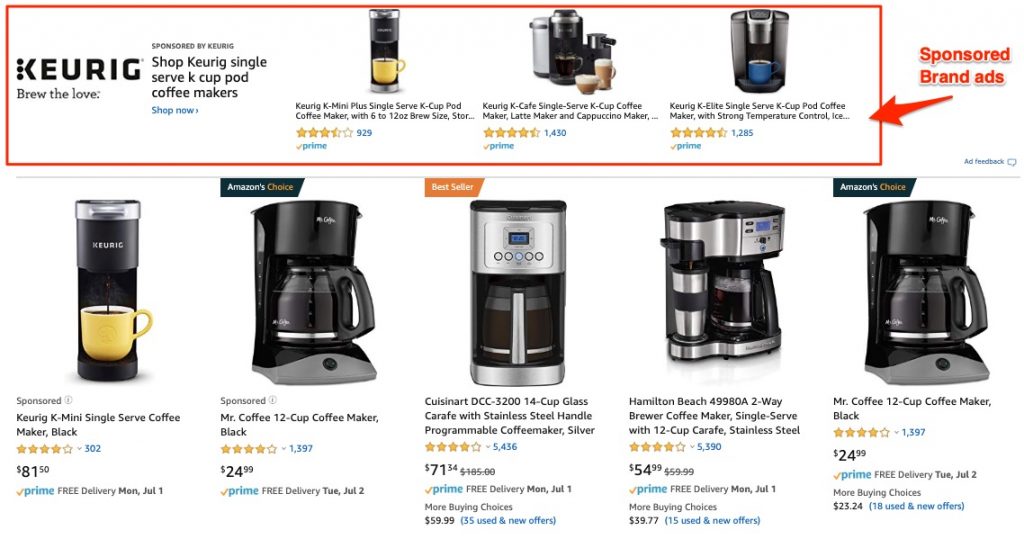Click star rating of Keurig K-Elite ad
The width and height of the screenshot is (1024, 539).
point(698,133)
